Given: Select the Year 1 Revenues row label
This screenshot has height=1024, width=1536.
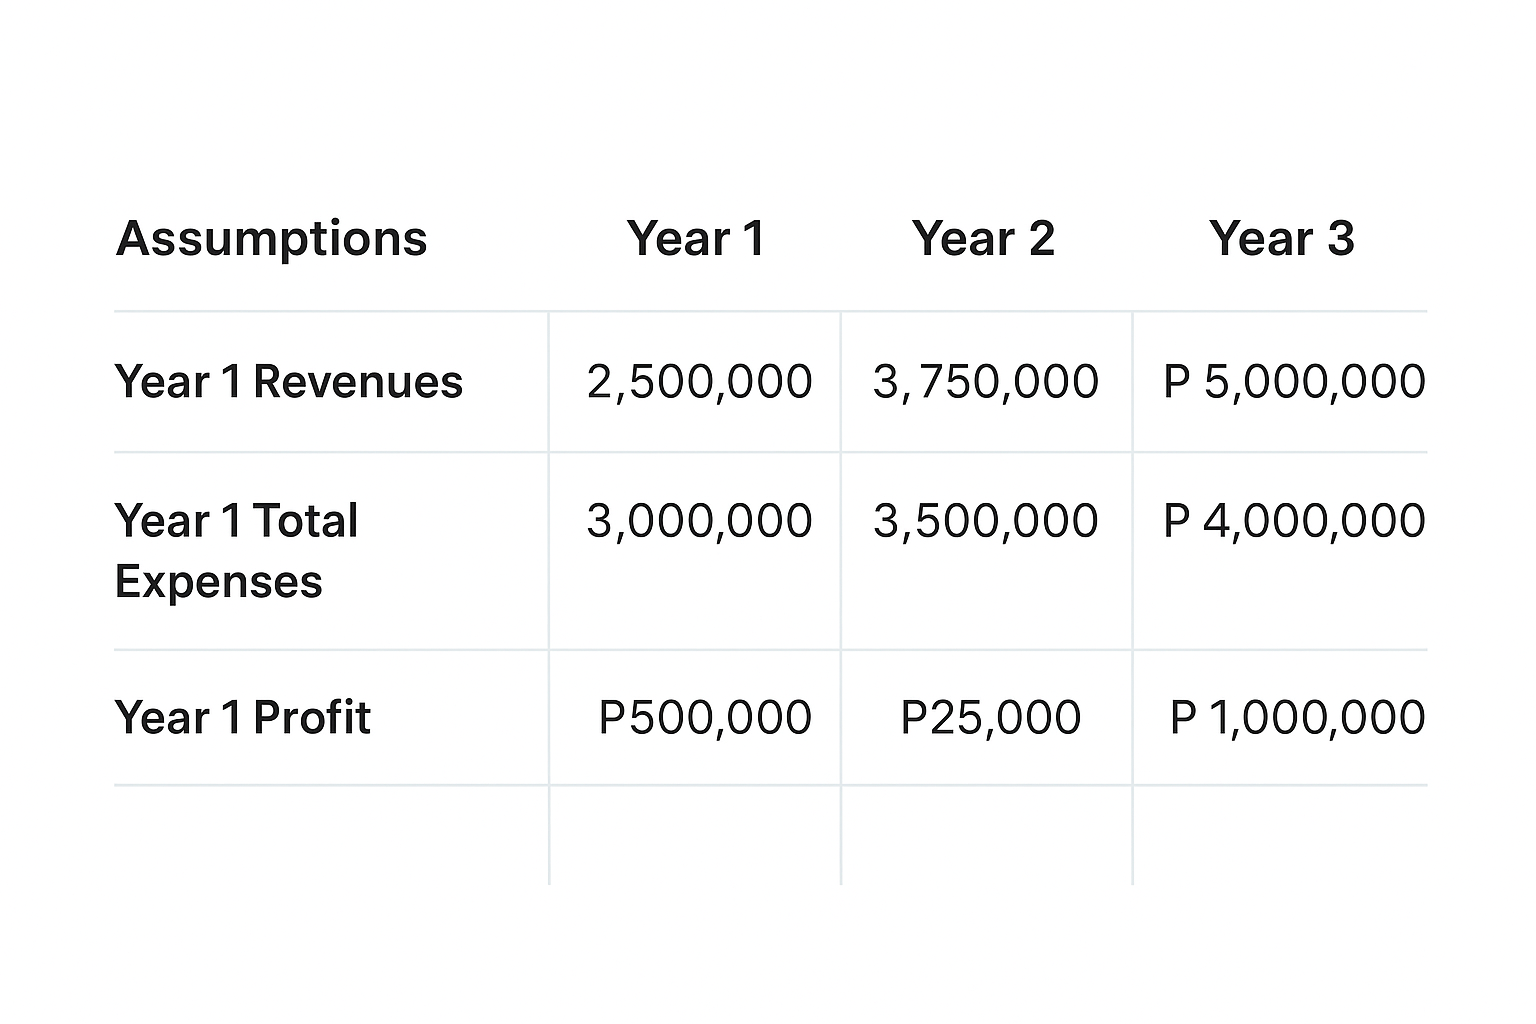Looking at the screenshot, I should click(x=289, y=382).
